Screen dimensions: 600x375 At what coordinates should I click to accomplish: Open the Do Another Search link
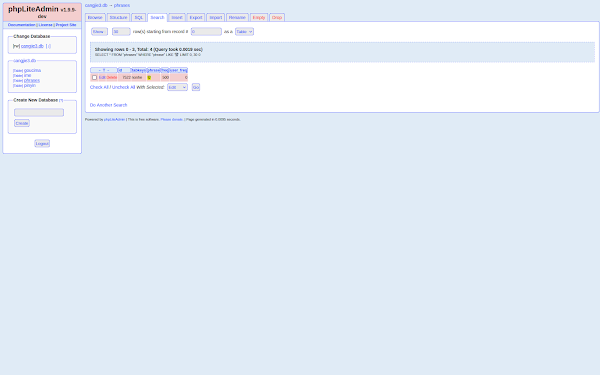(108, 105)
